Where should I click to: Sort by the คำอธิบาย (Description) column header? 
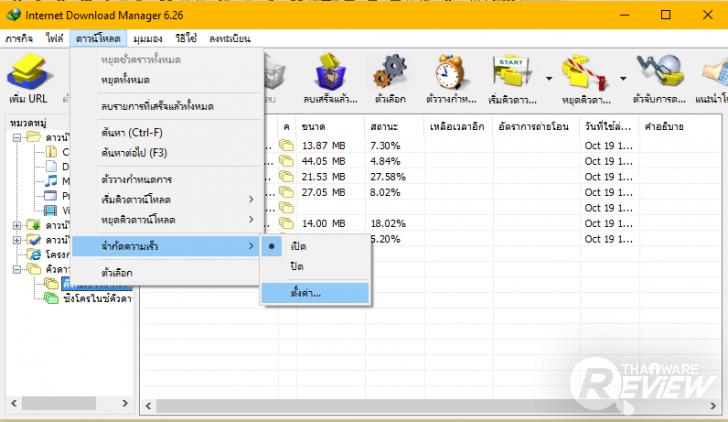[679, 127]
